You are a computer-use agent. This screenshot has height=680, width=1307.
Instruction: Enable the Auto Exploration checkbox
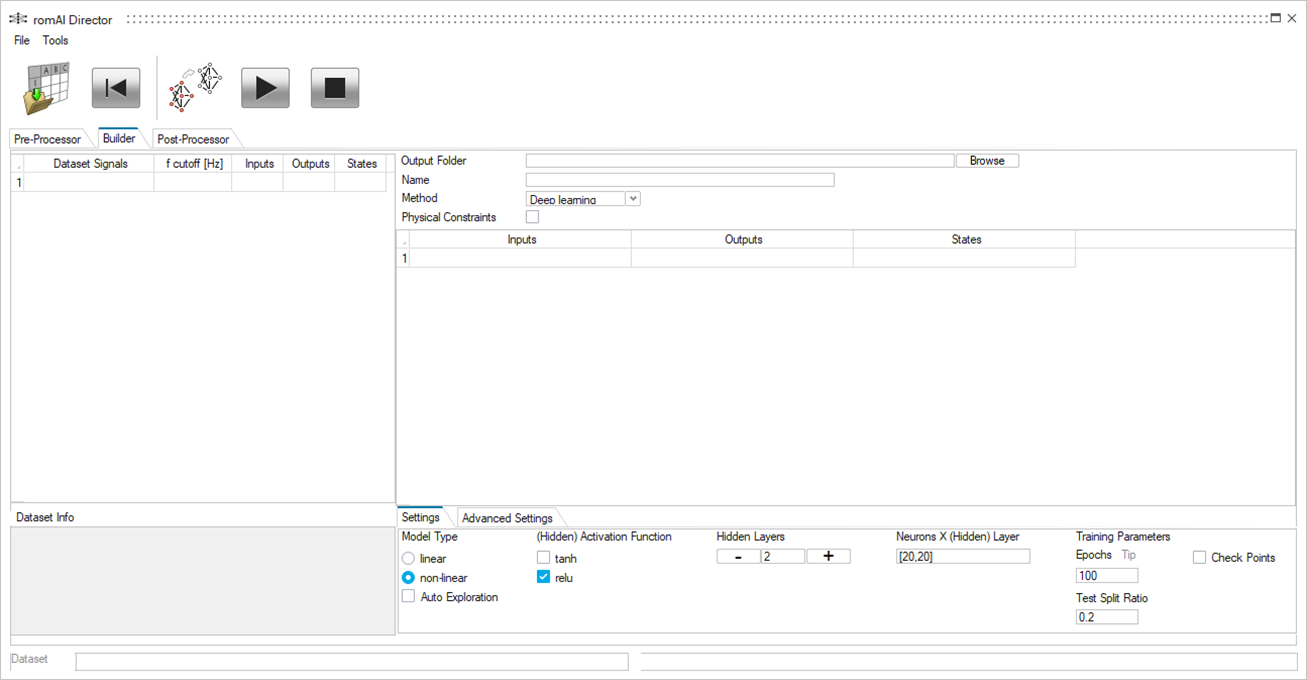click(408, 596)
